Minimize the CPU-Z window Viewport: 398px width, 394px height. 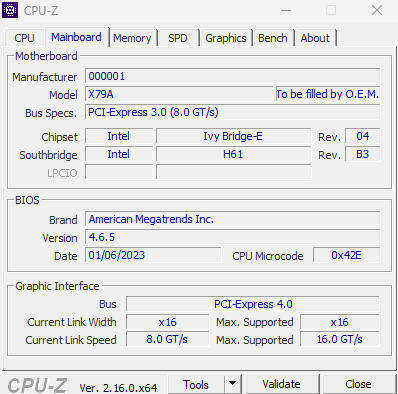point(286,11)
